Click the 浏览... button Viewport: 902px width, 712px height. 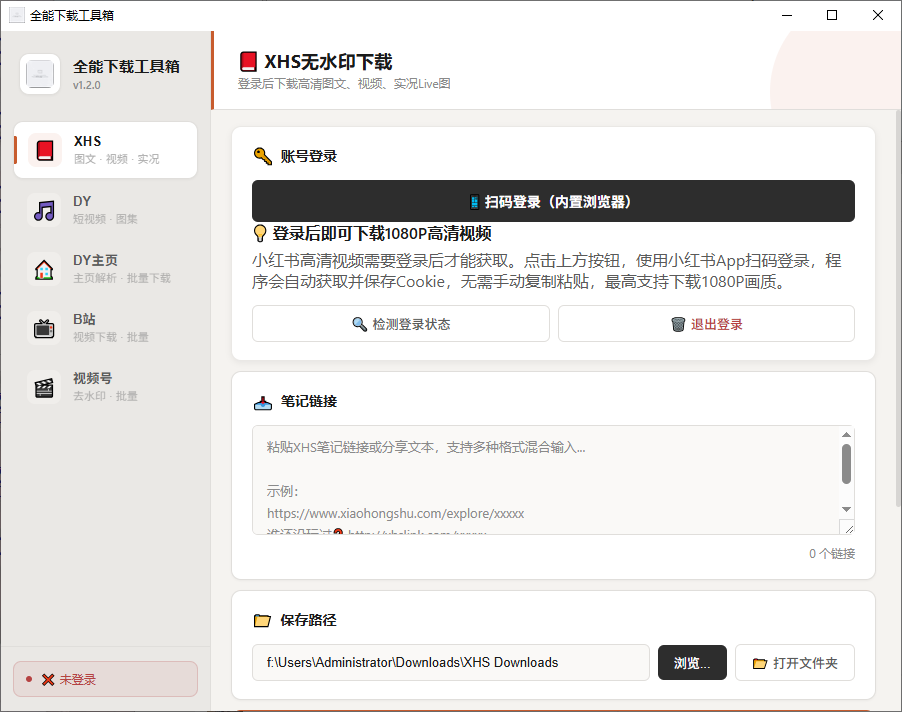pyautogui.click(x=692, y=663)
